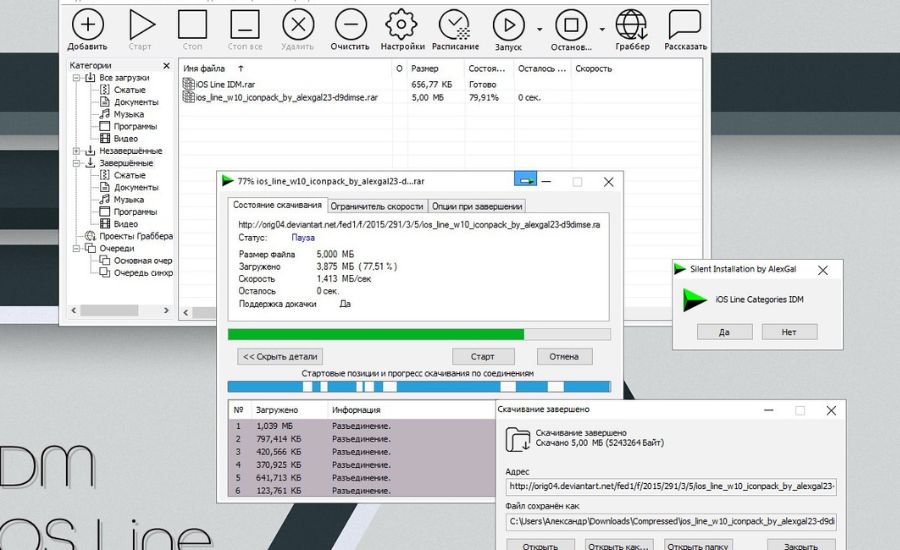This screenshot has width=900, height=550.
Task: Click the blue connections progress bar
Action: click(419, 387)
